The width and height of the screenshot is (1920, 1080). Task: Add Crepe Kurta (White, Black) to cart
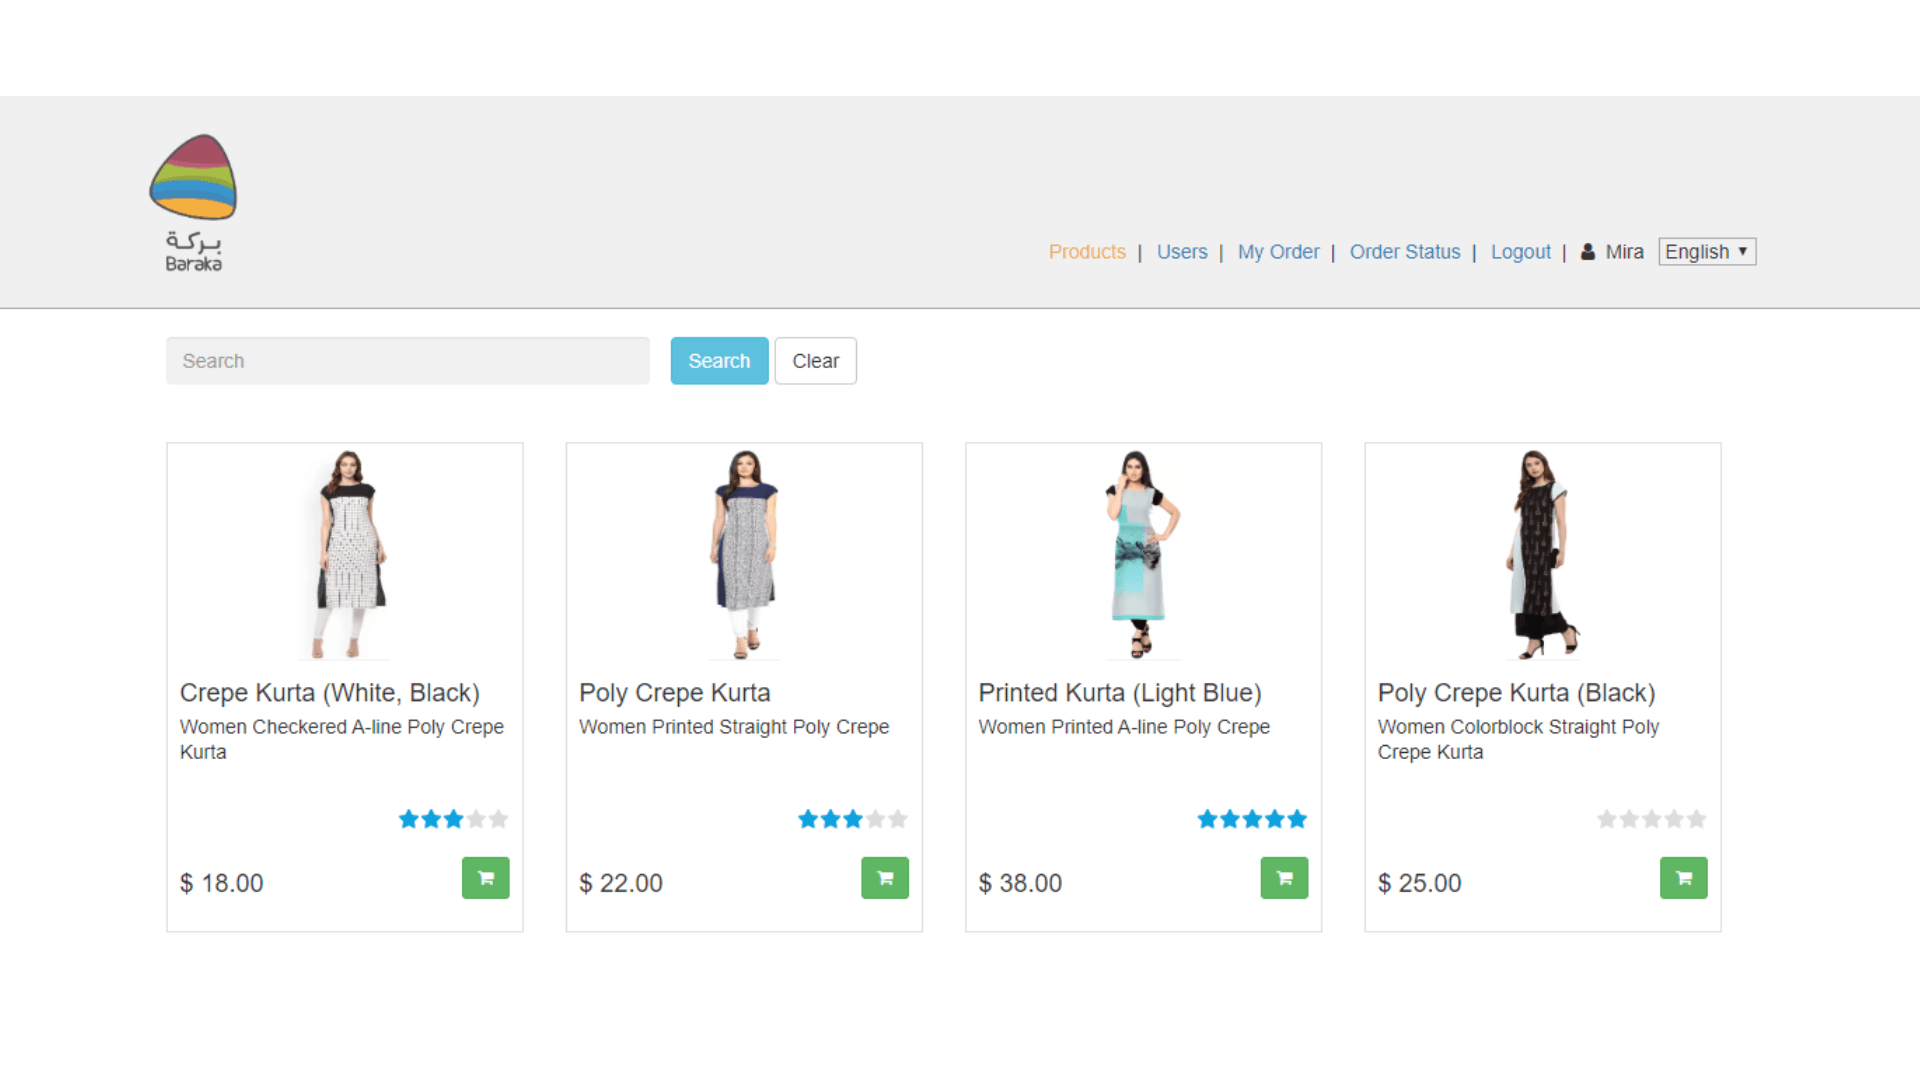pyautogui.click(x=485, y=877)
